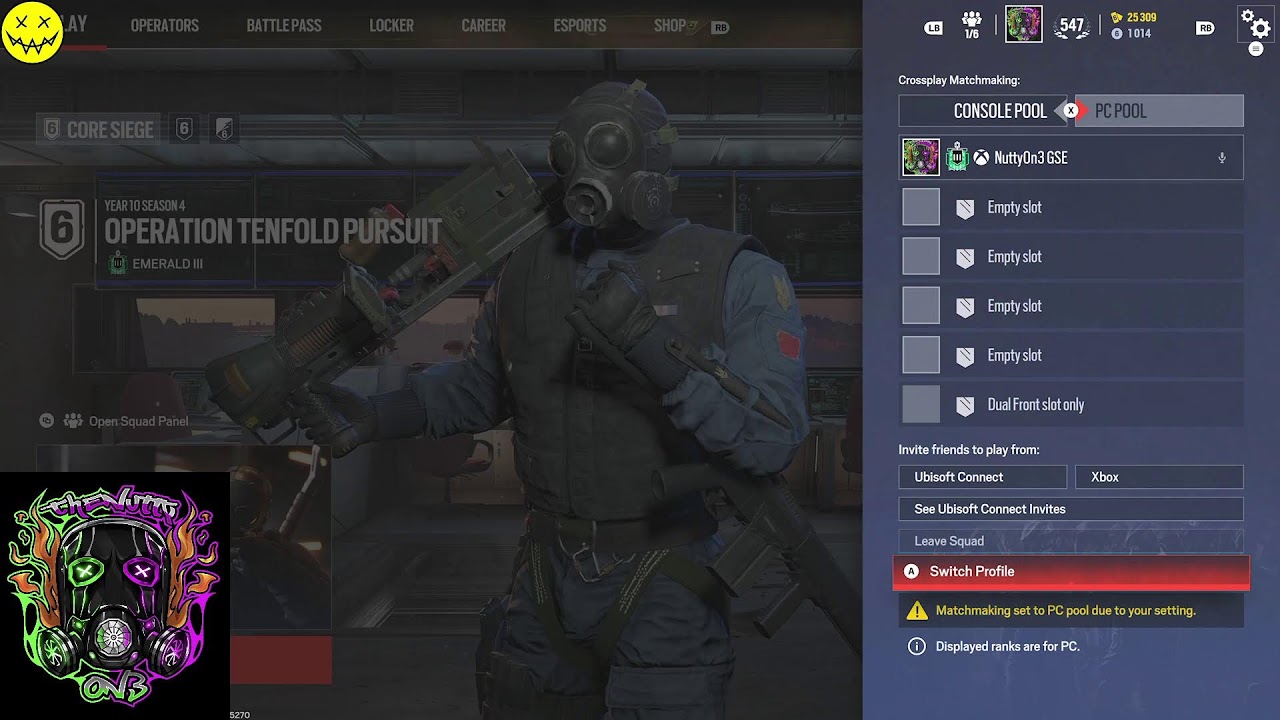Switch to the Esports tab
The image size is (1280, 720).
tap(580, 26)
